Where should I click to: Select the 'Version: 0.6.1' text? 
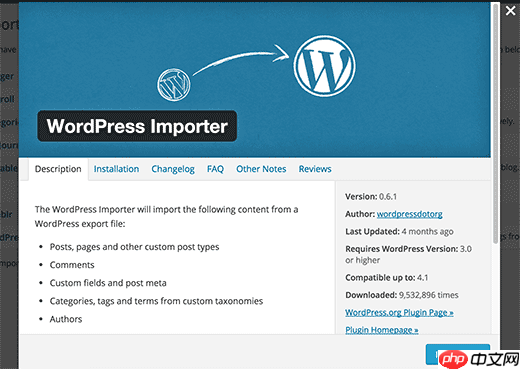pyautogui.click(x=371, y=197)
